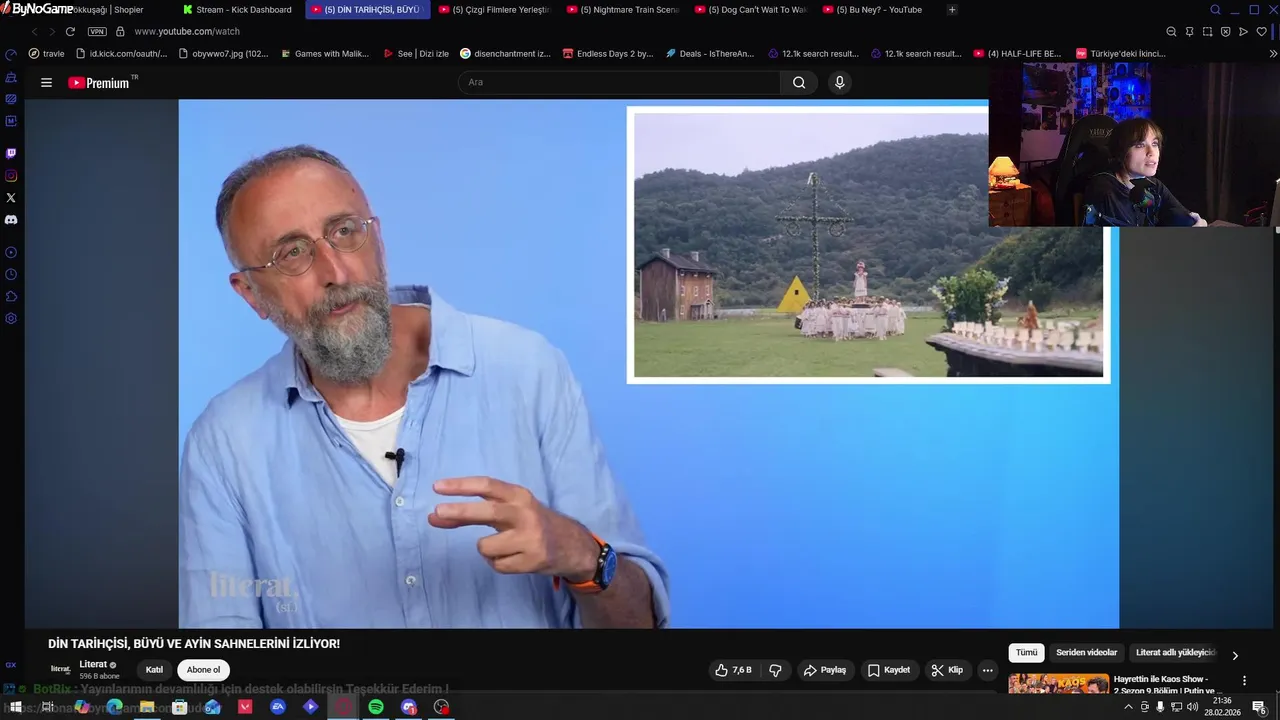The height and width of the screenshot is (720, 1280).
Task: Switch to Bu Ney? - YouTube tab
Action: pyautogui.click(x=878, y=10)
